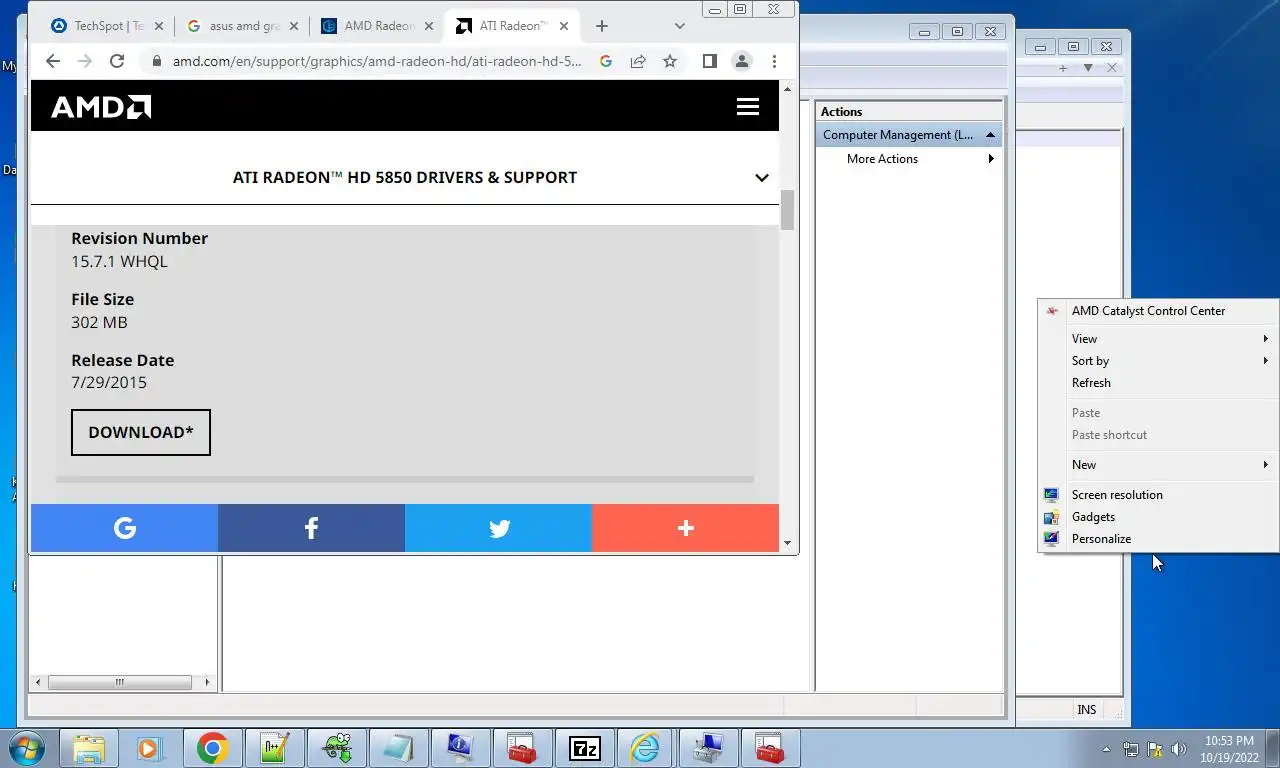Share the page on Facebook

[311, 528]
